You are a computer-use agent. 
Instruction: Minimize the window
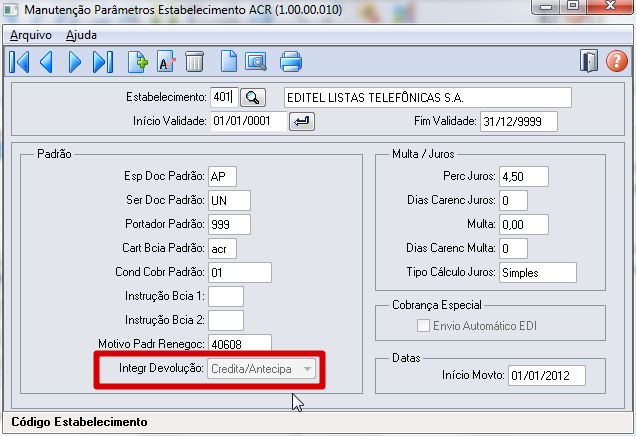(x=546, y=6)
